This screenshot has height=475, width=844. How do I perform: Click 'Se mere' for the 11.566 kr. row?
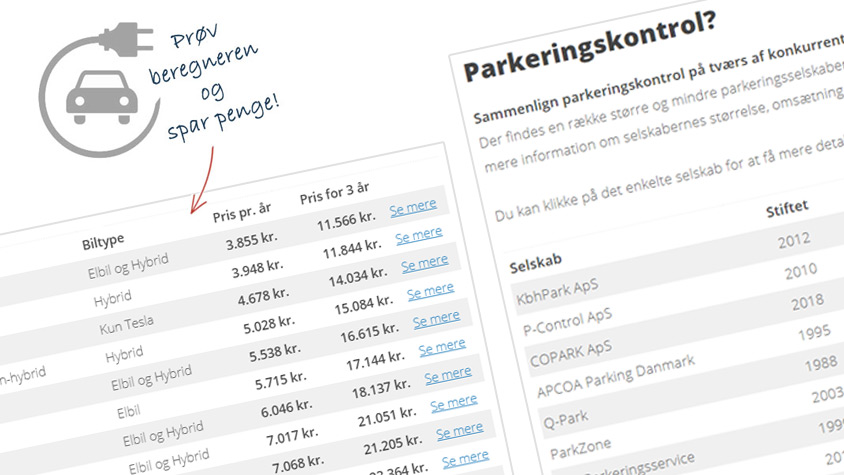(x=413, y=207)
